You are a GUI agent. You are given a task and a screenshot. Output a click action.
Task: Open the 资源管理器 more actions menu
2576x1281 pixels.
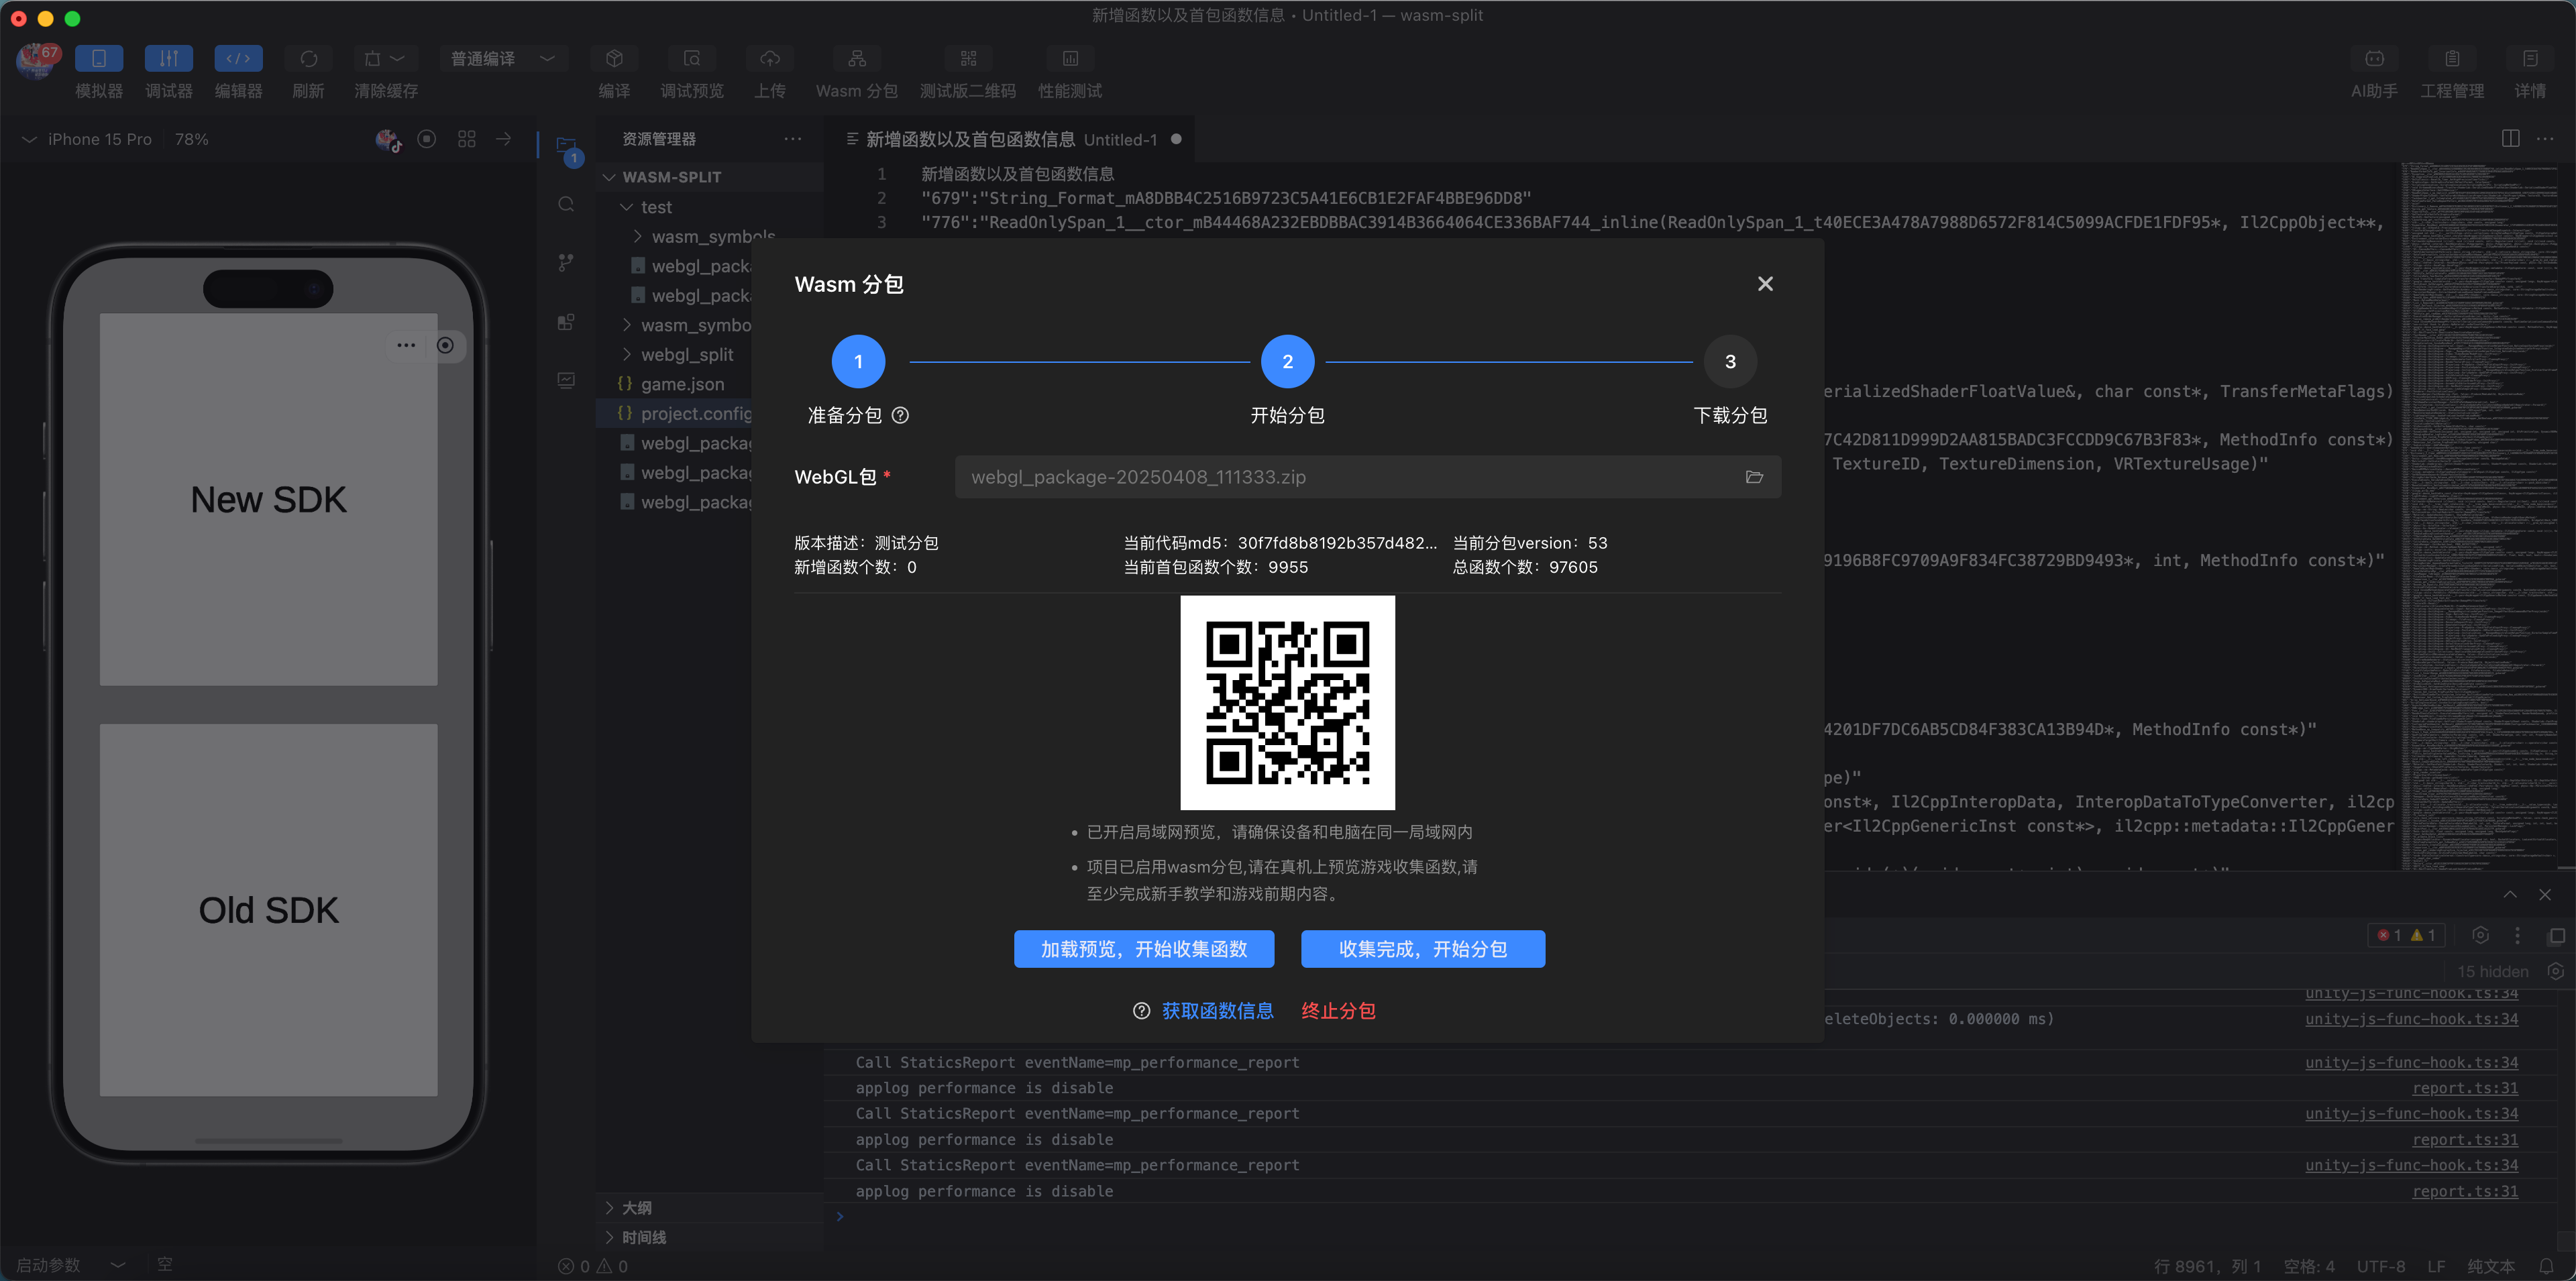[x=793, y=139]
